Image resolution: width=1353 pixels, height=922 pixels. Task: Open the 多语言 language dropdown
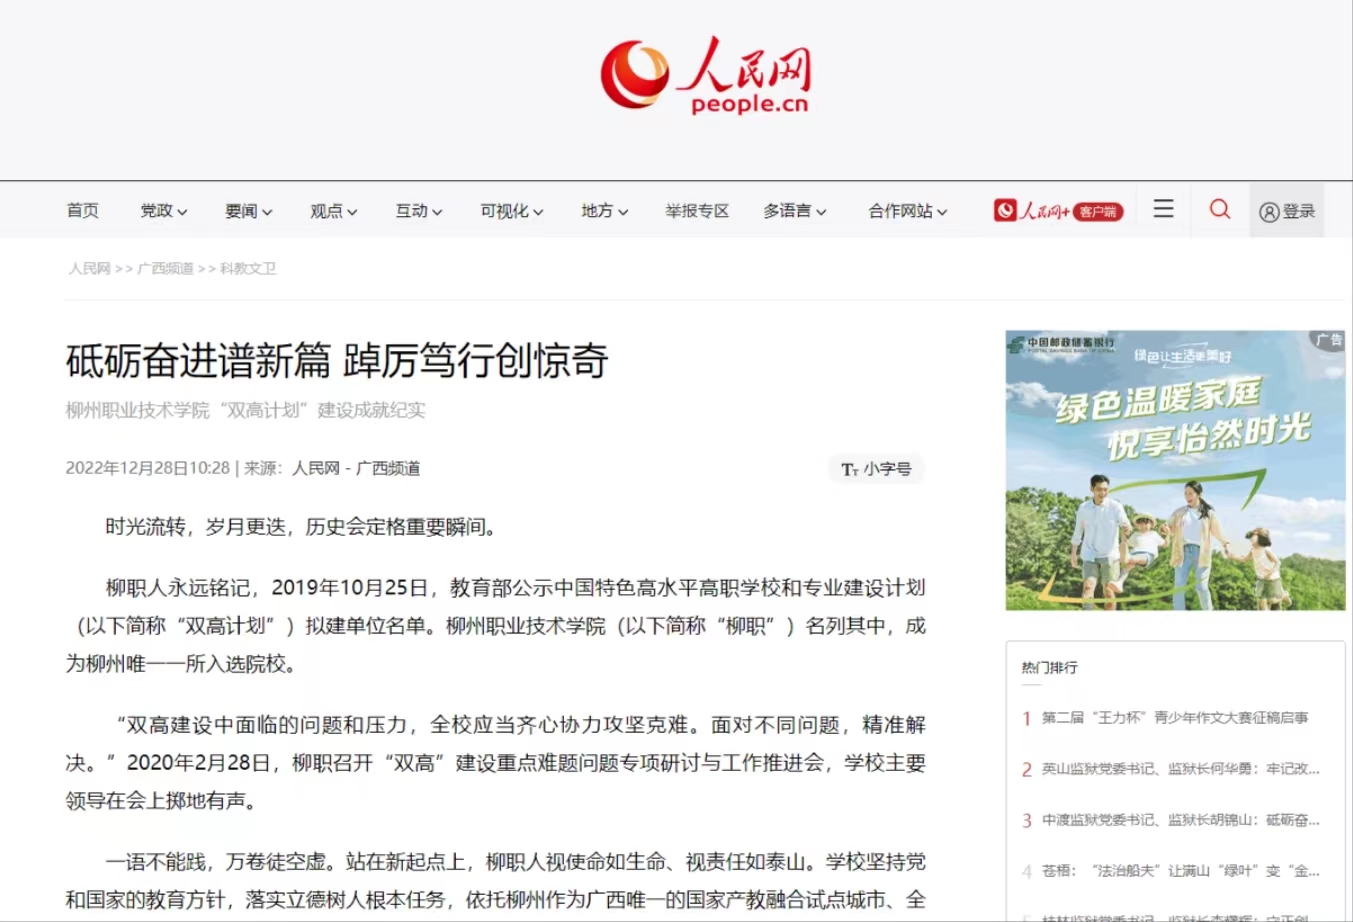pos(794,211)
